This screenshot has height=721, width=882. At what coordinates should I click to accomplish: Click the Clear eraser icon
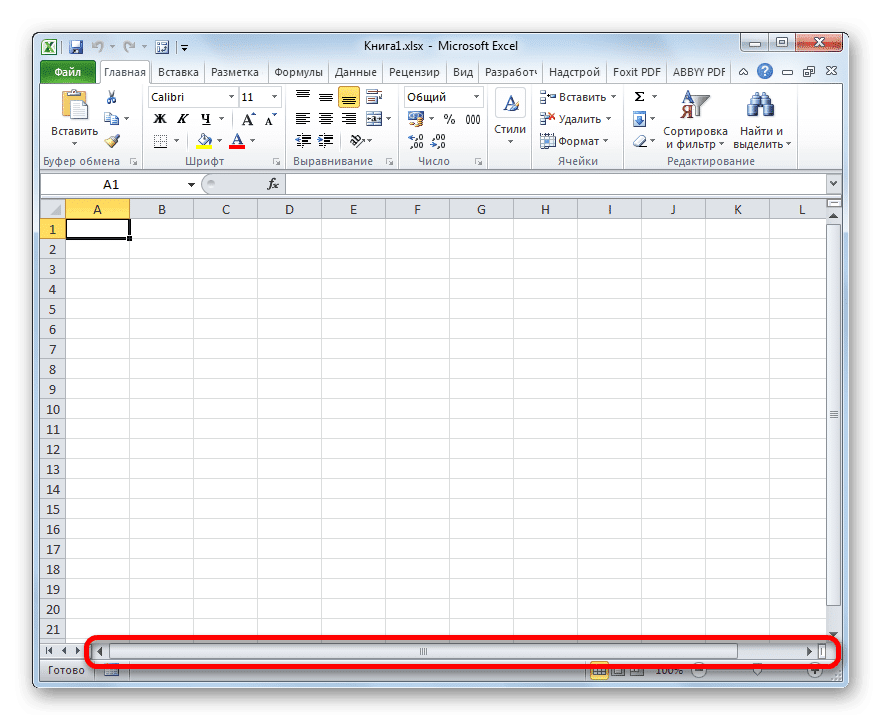pyautogui.click(x=640, y=141)
